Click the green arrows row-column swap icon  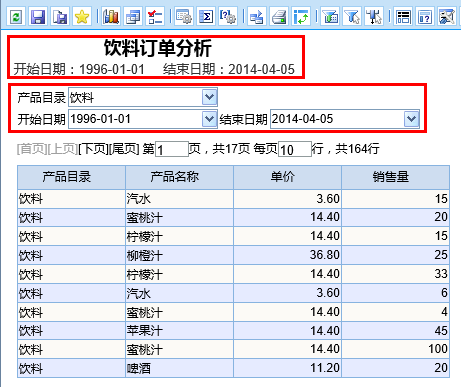(301, 17)
